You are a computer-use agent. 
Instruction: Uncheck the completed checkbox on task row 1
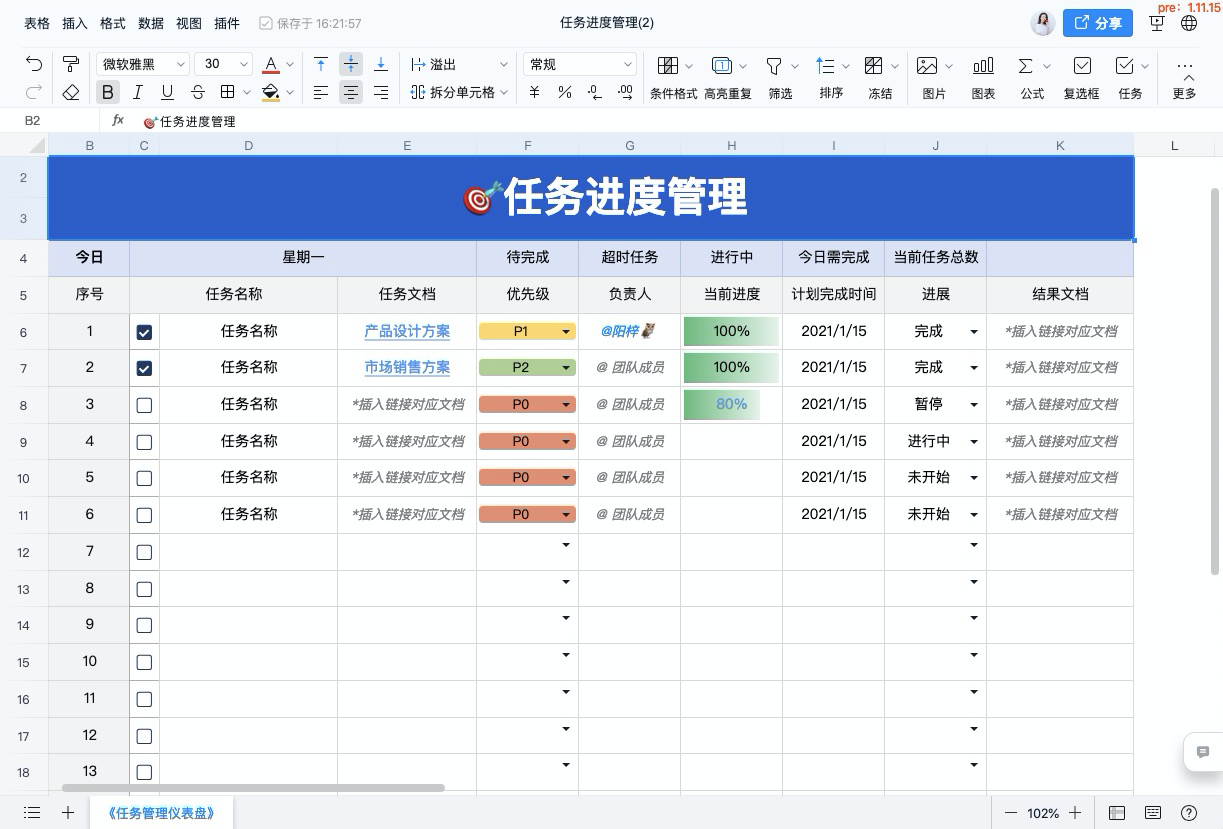click(x=144, y=330)
